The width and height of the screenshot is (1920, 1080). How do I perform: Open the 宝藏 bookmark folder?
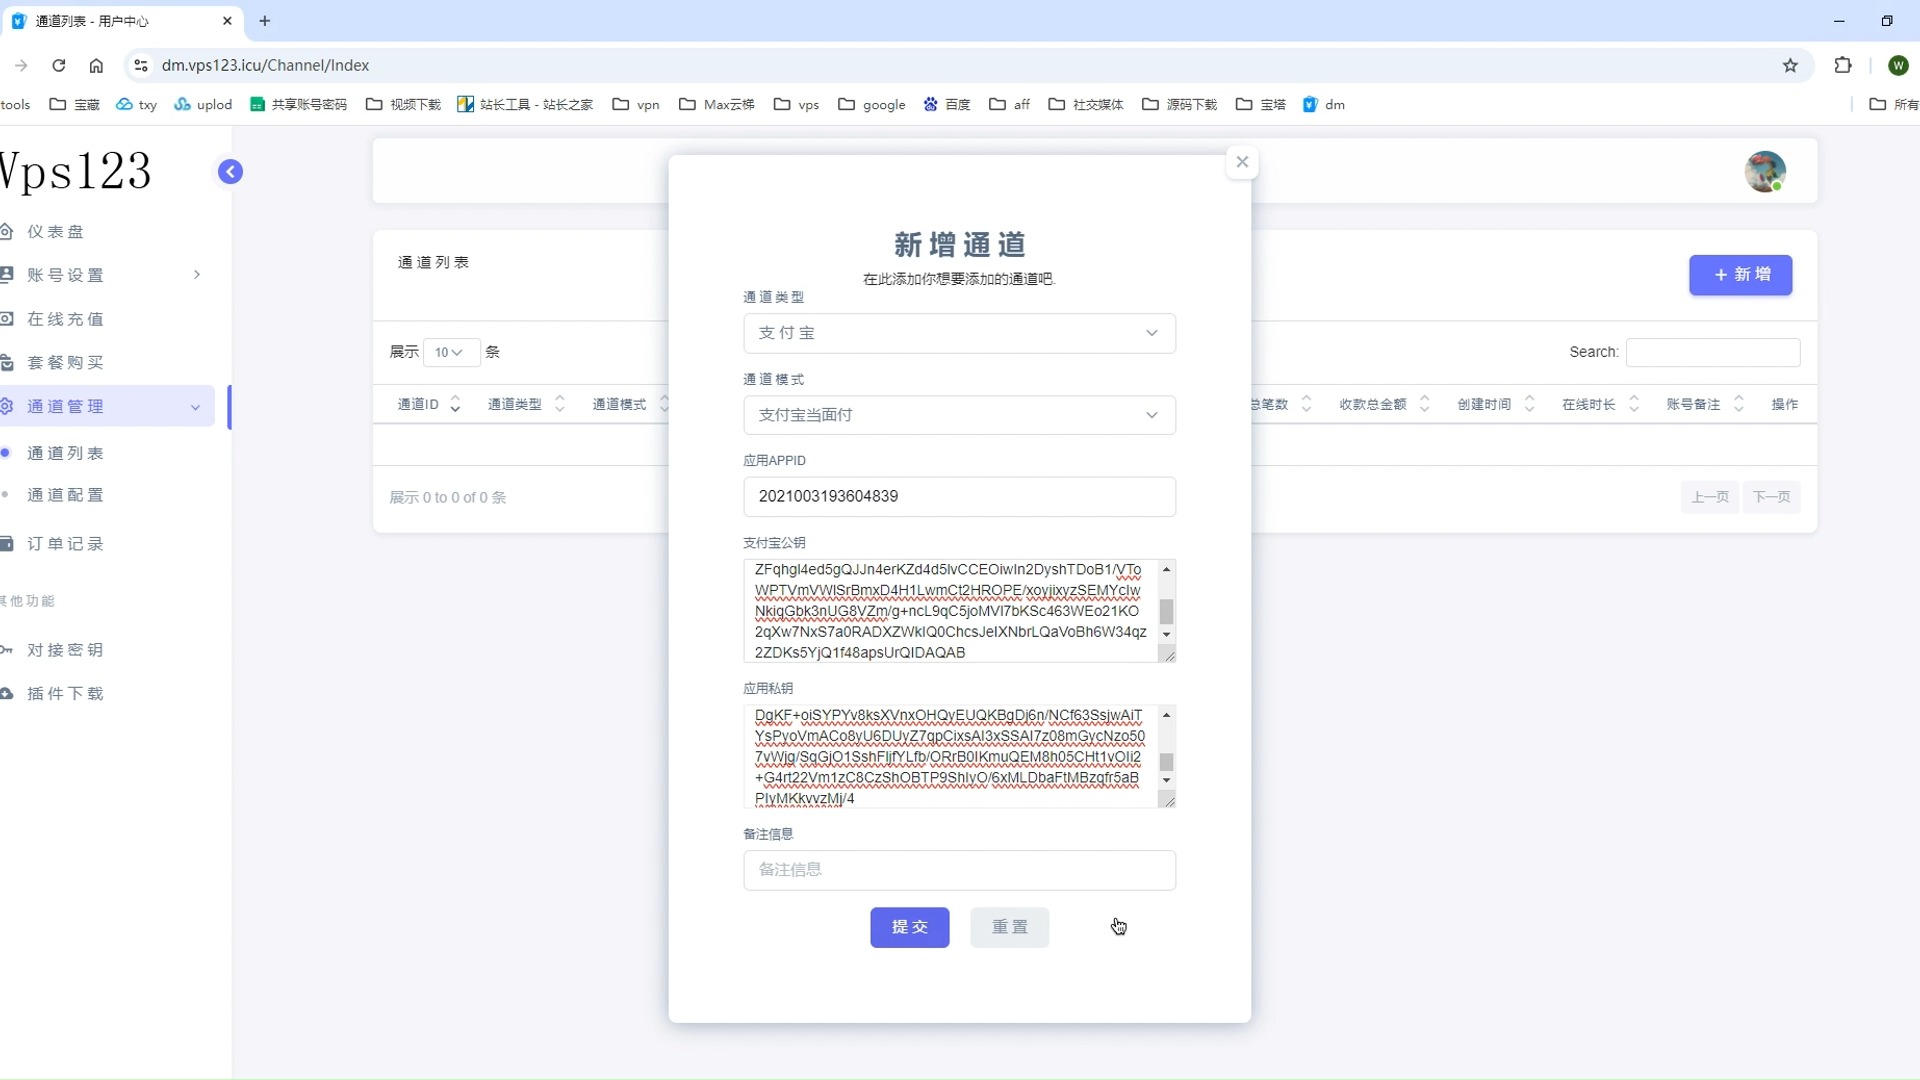coord(75,104)
